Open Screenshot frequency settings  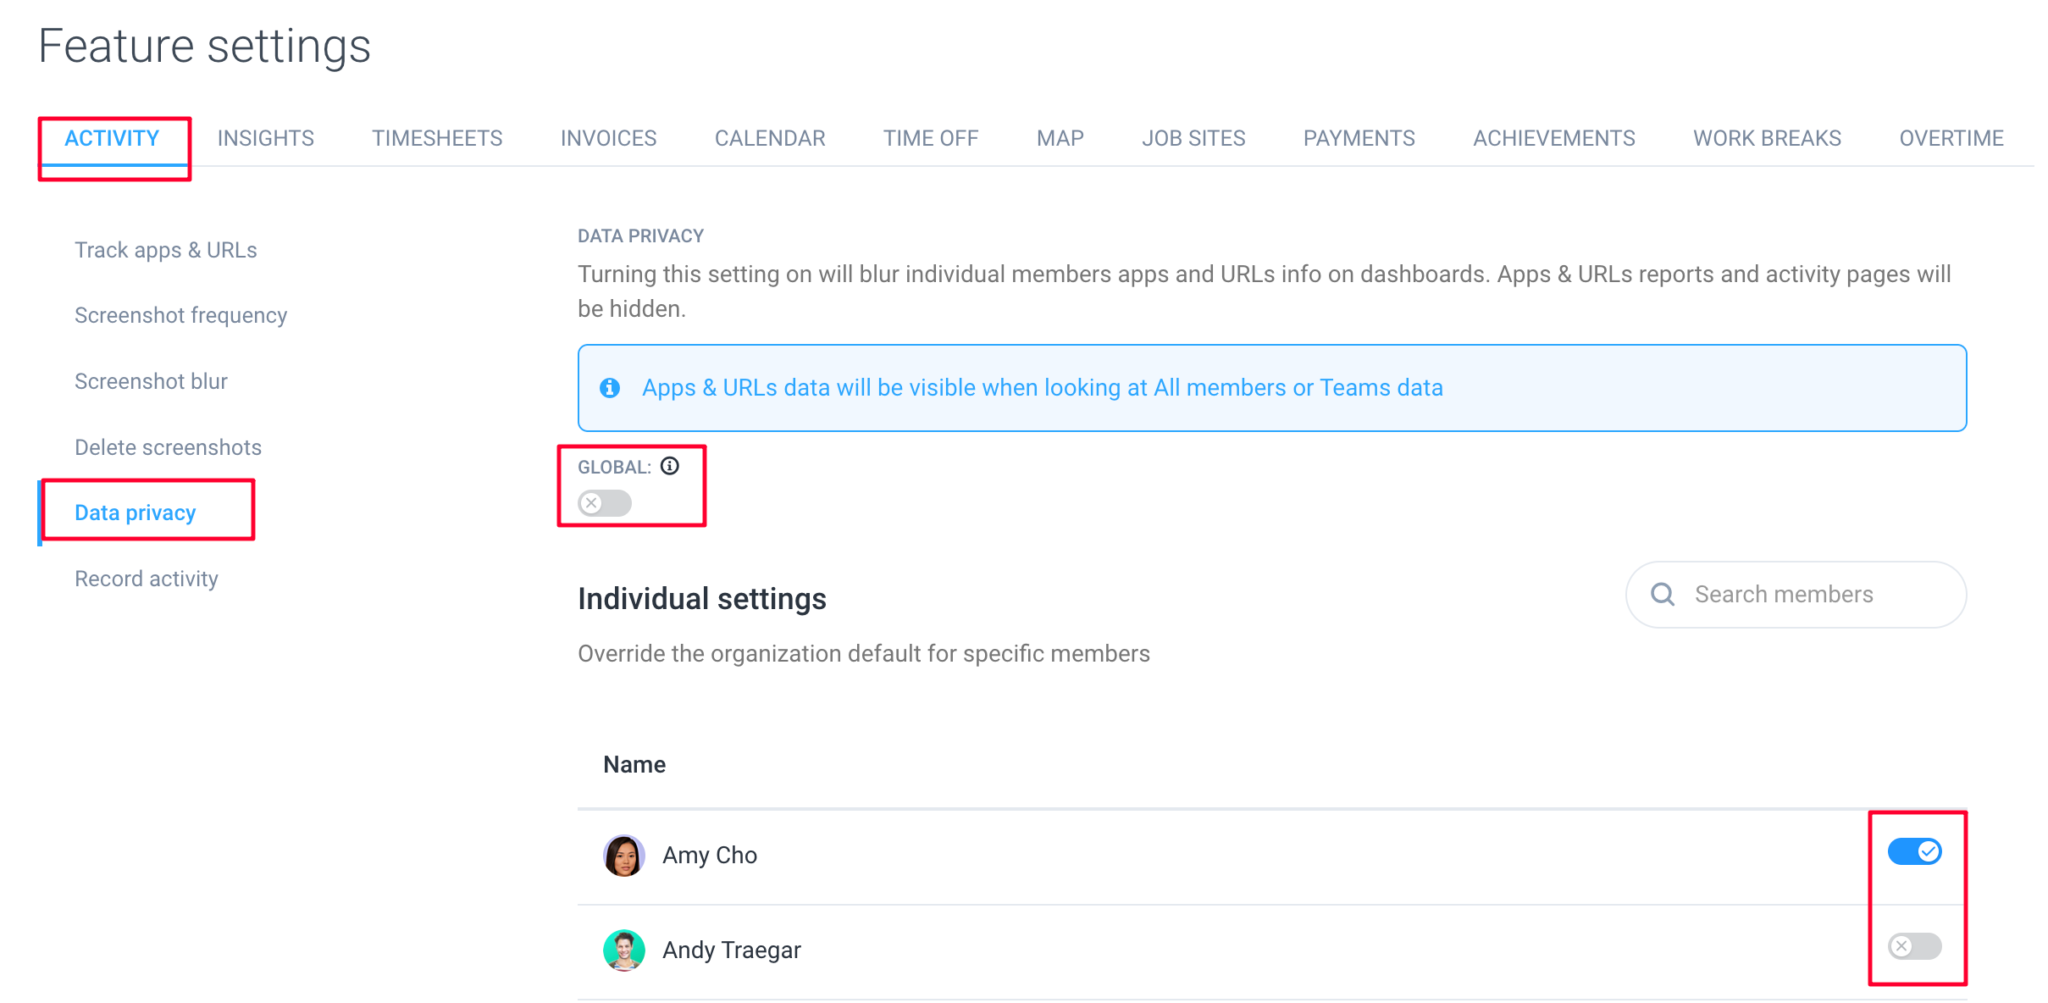point(180,315)
